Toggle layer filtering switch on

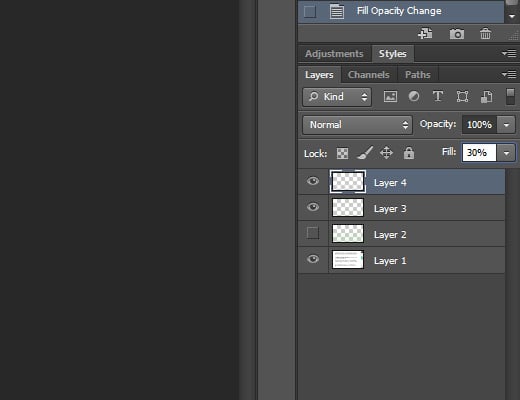pyautogui.click(x=510, y=97)
